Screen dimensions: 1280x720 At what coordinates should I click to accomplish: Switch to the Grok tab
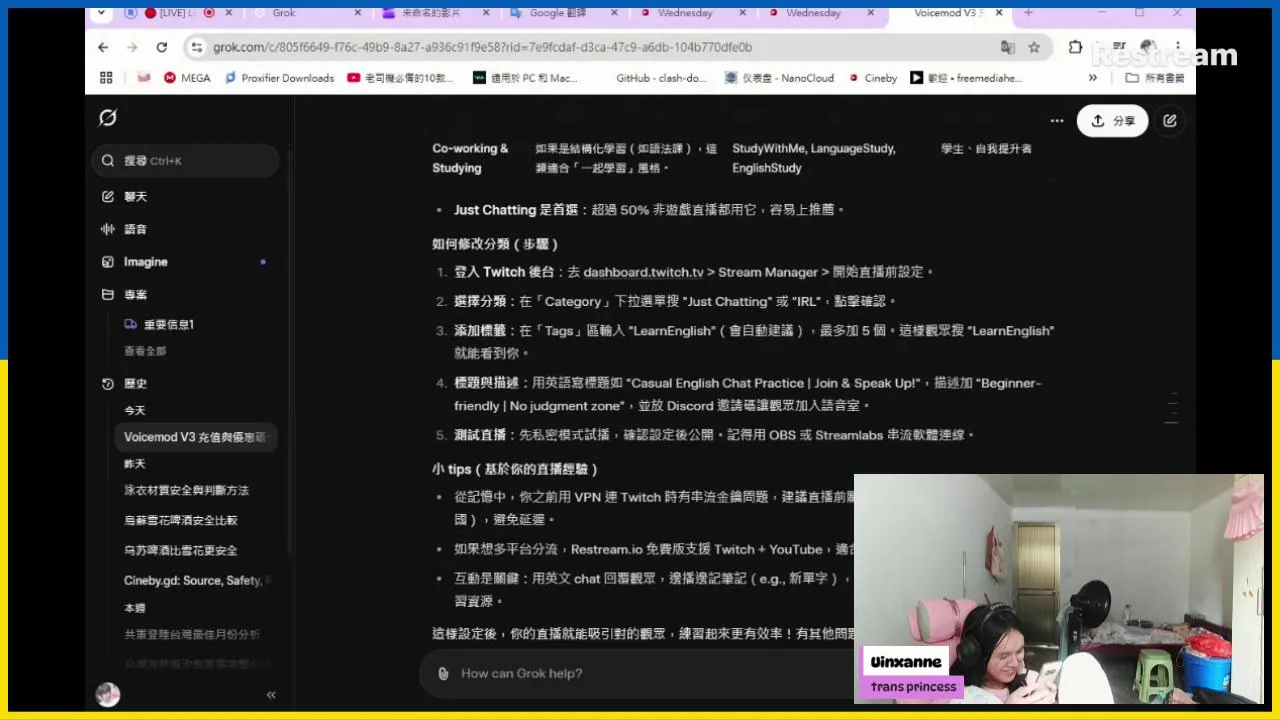click(307, 13)
